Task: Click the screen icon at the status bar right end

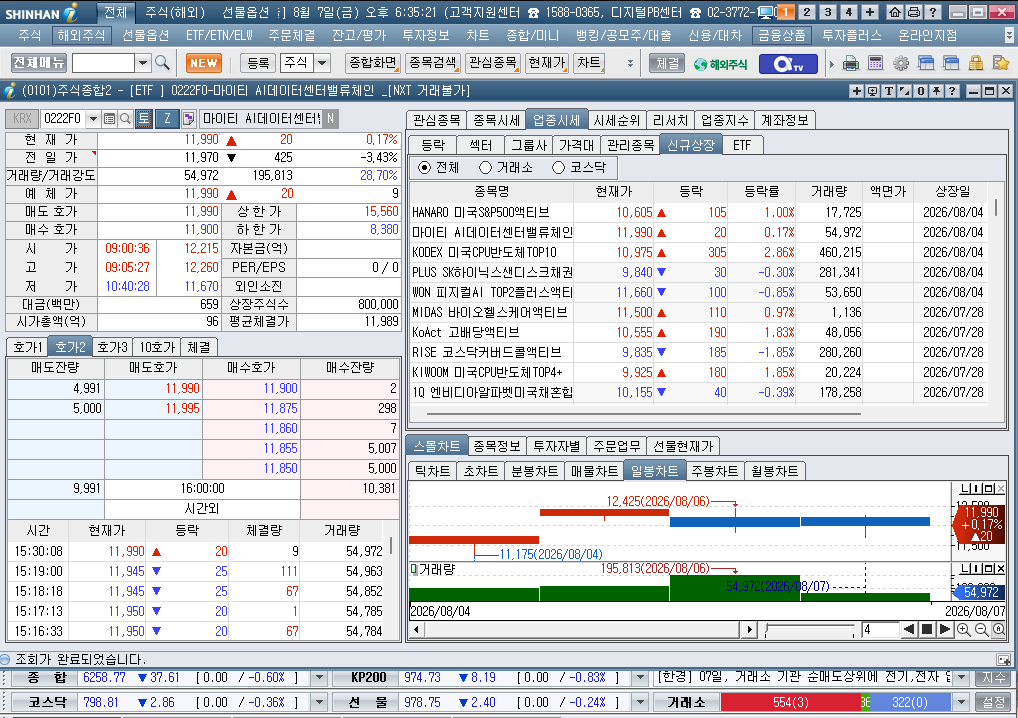Action: [1003, 660]
